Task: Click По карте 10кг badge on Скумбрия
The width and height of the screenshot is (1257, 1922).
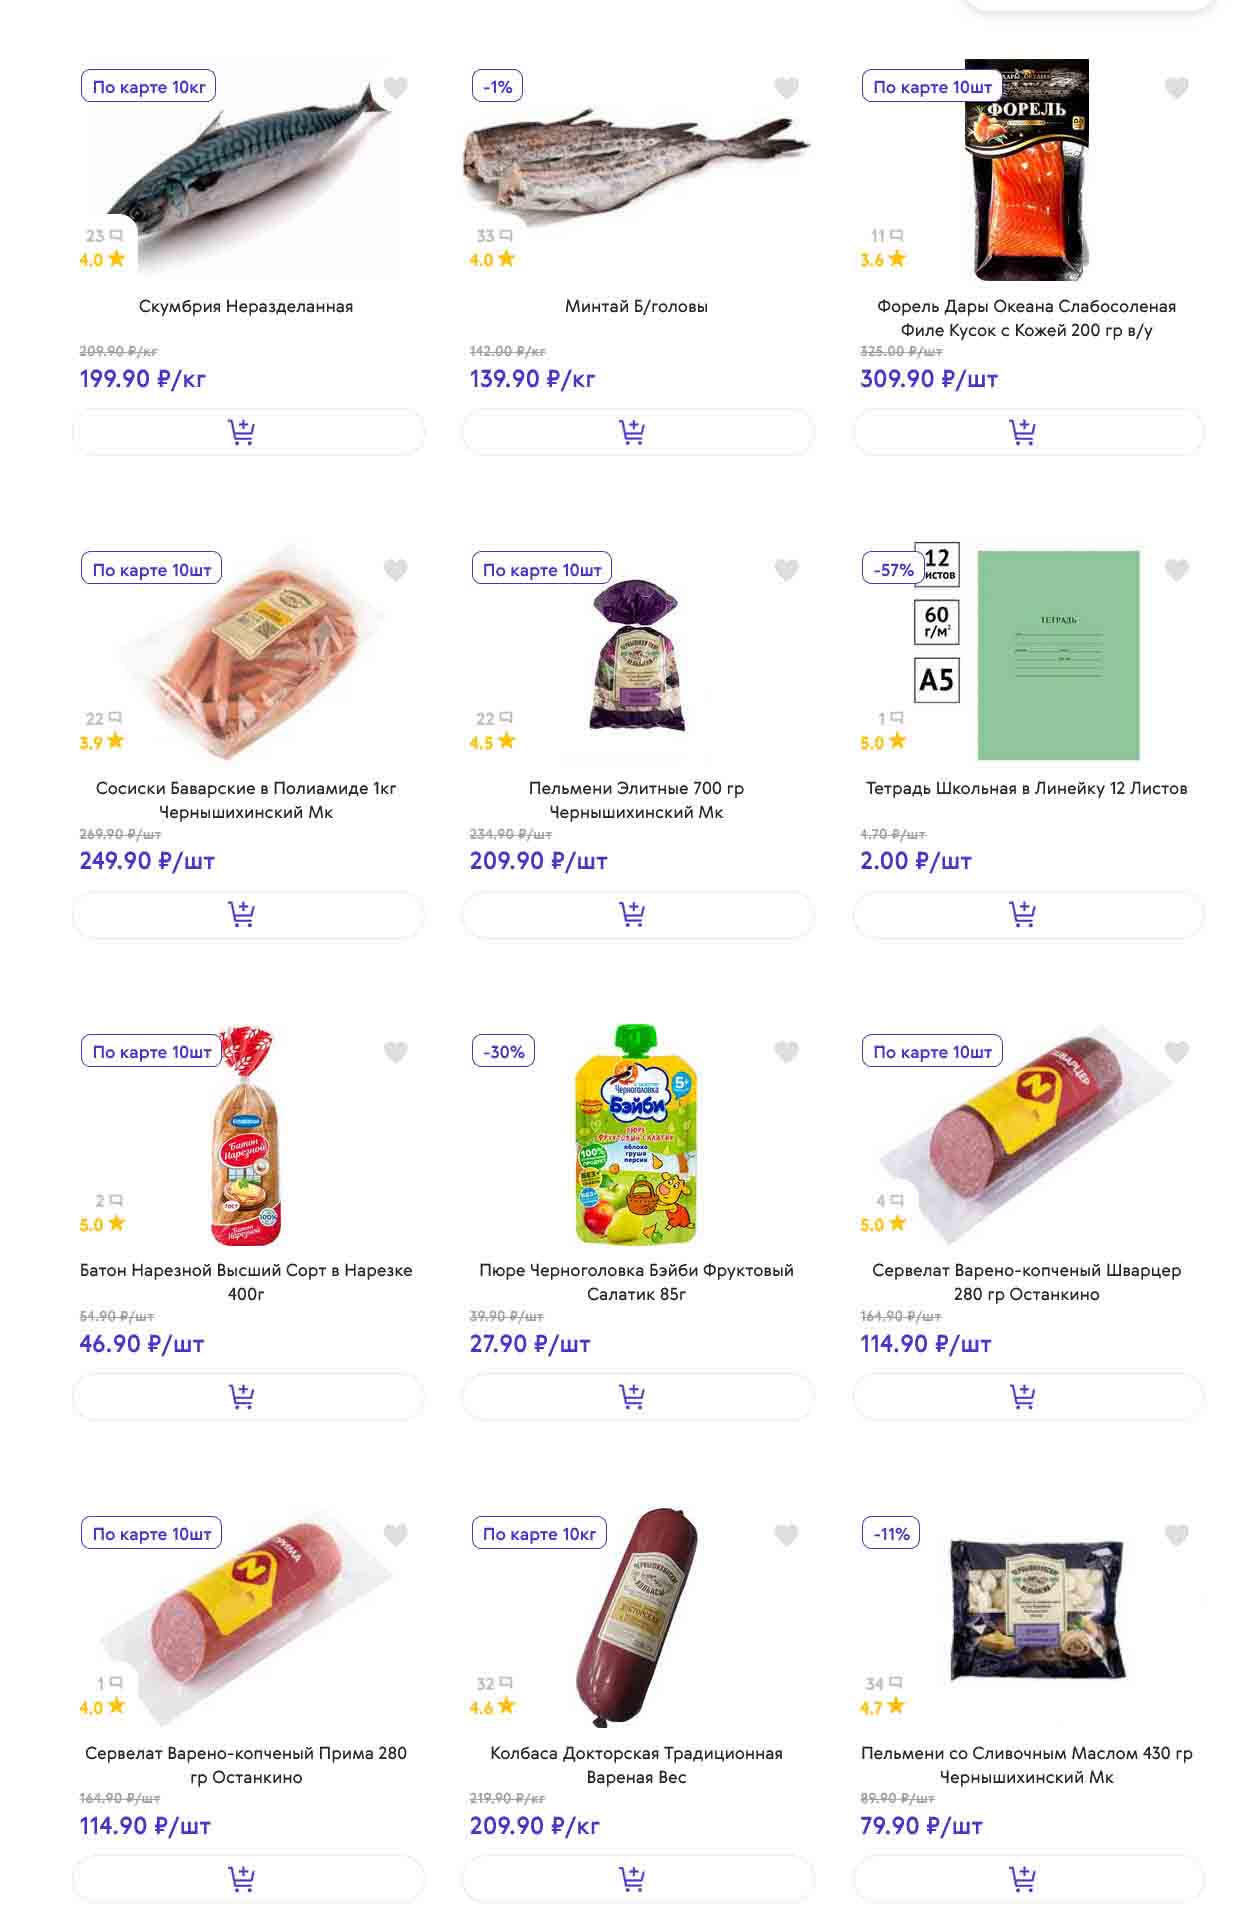Action: (149, 87)
